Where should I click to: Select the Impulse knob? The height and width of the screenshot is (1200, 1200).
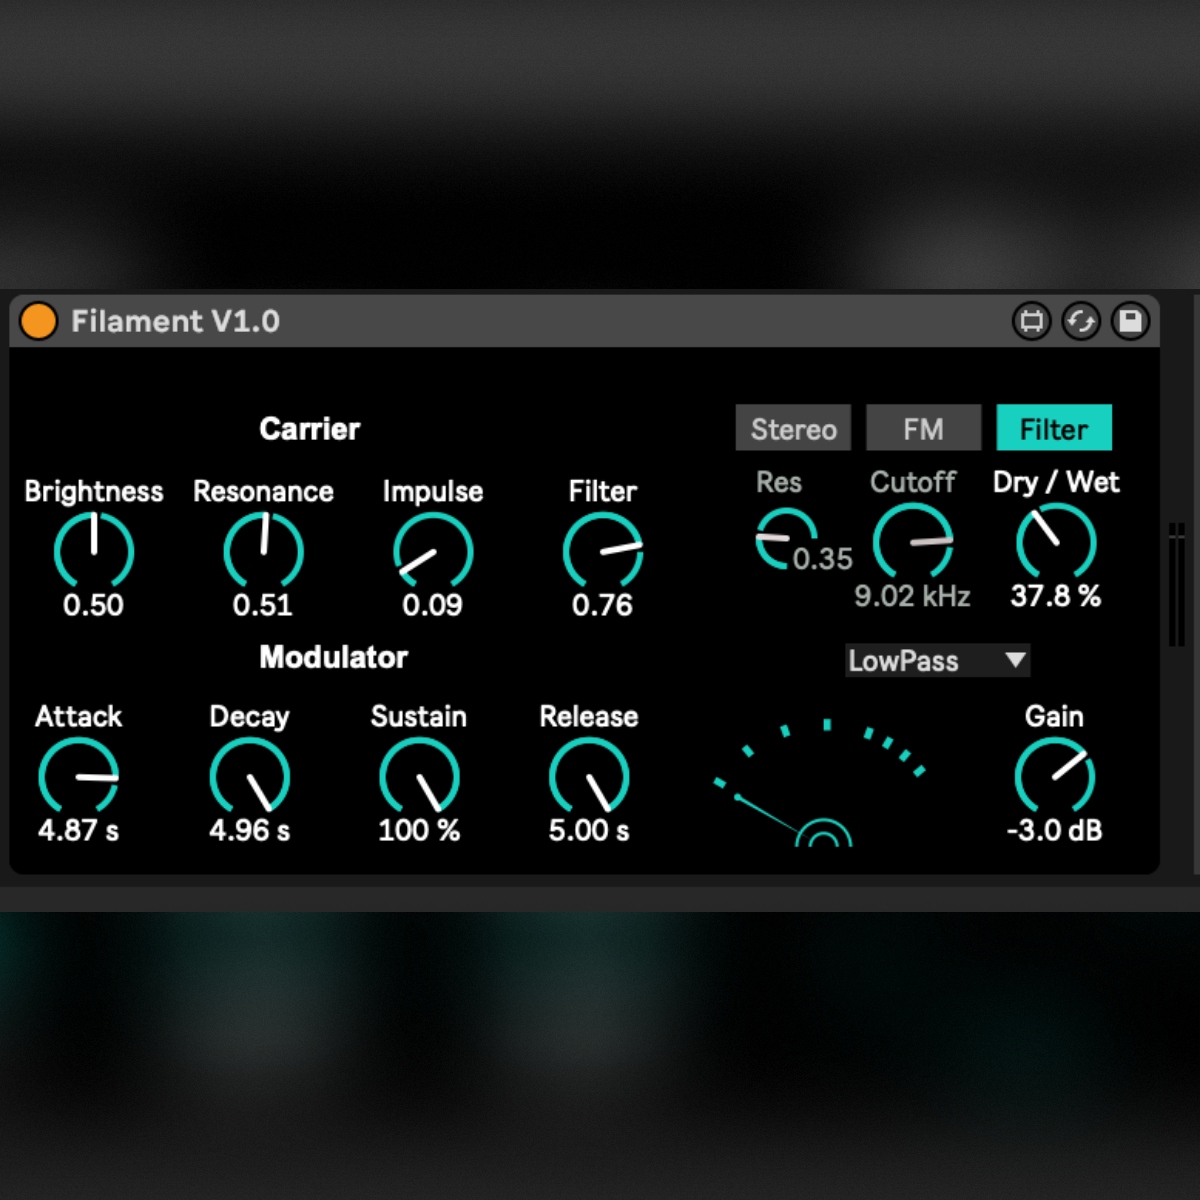[432, 551]
